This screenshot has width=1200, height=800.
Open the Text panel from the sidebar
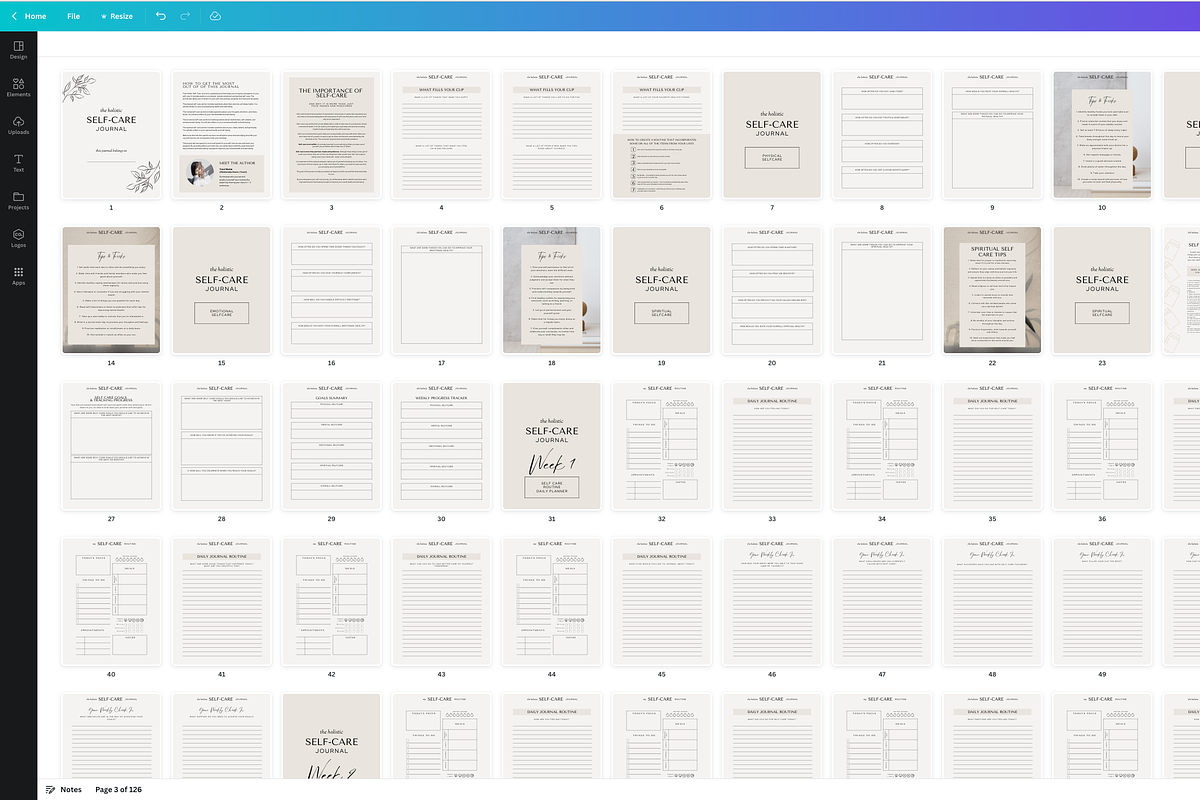coord(17,164)
